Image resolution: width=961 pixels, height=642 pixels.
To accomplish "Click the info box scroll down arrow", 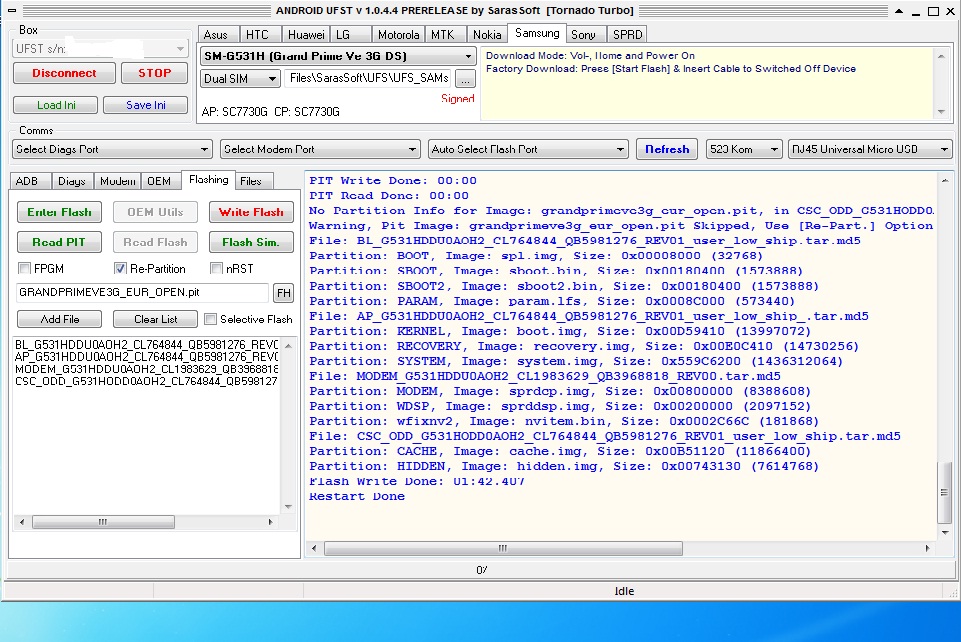I will (x=941, y=111).
